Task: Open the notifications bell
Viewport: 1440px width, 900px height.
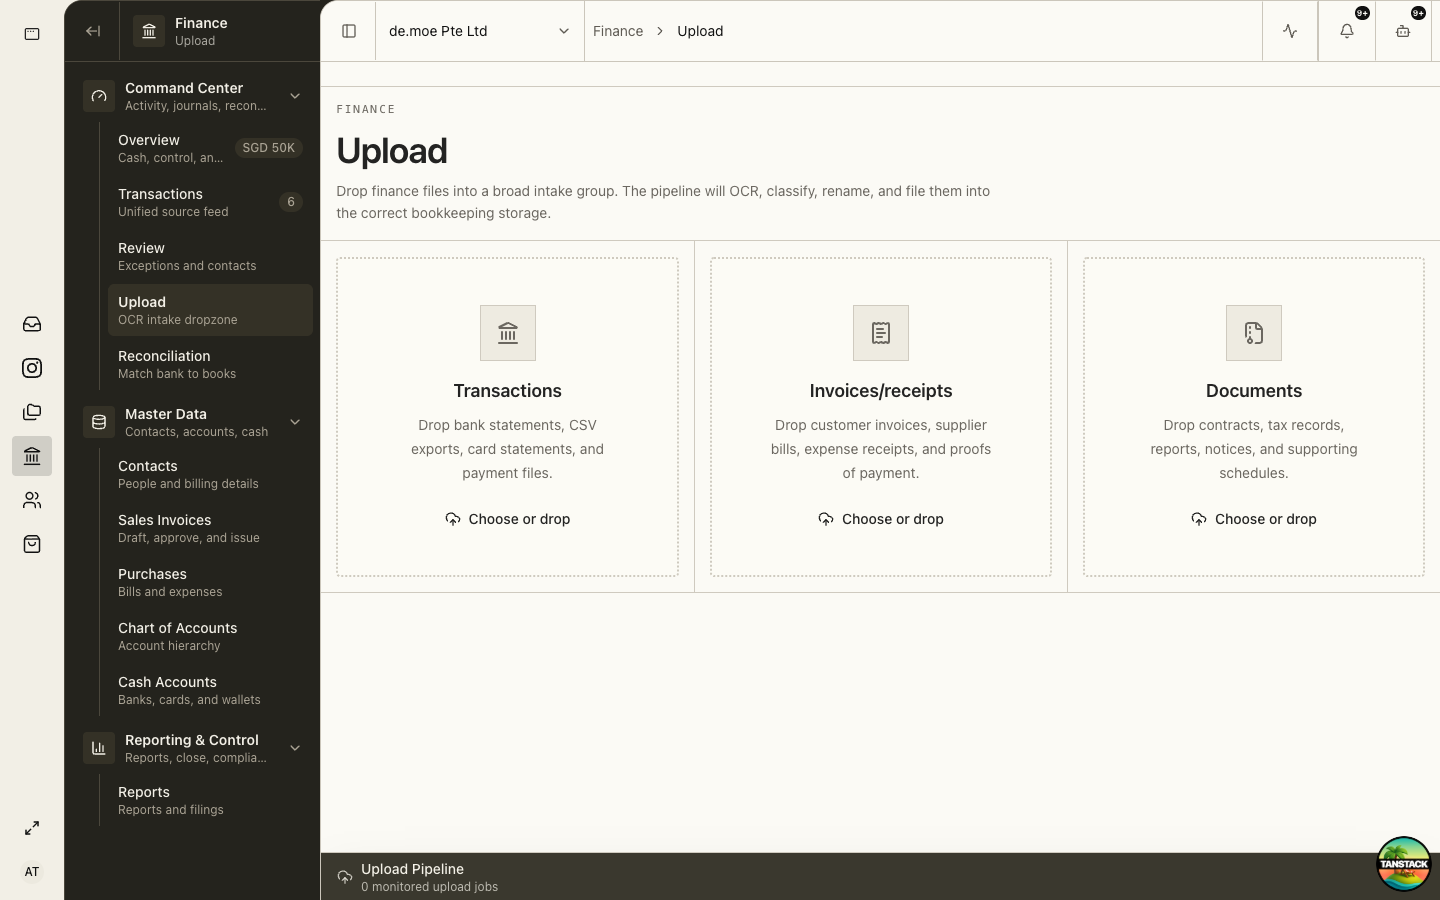Action: coord(1347,31)
